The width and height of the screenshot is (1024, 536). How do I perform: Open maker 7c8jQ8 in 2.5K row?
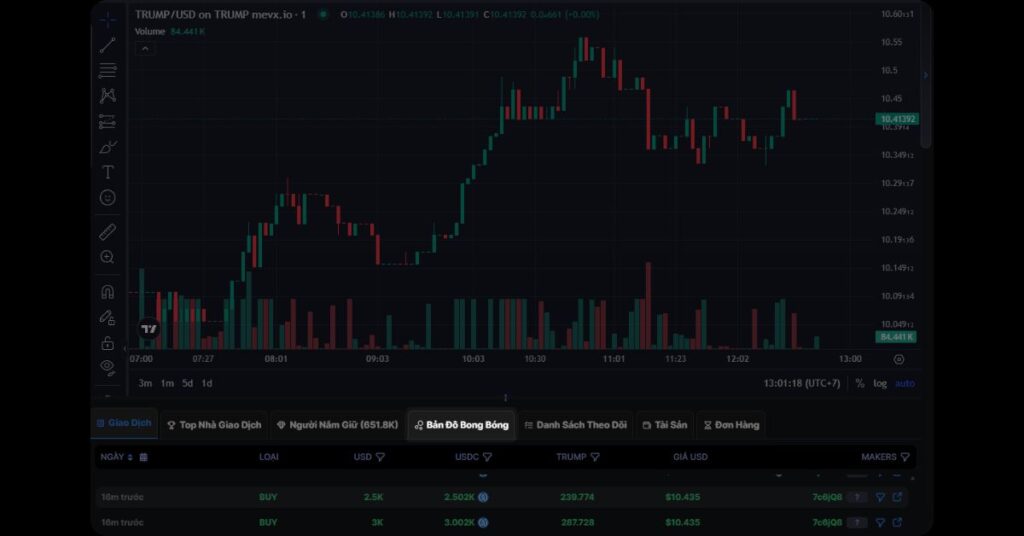tap(827, 497)
